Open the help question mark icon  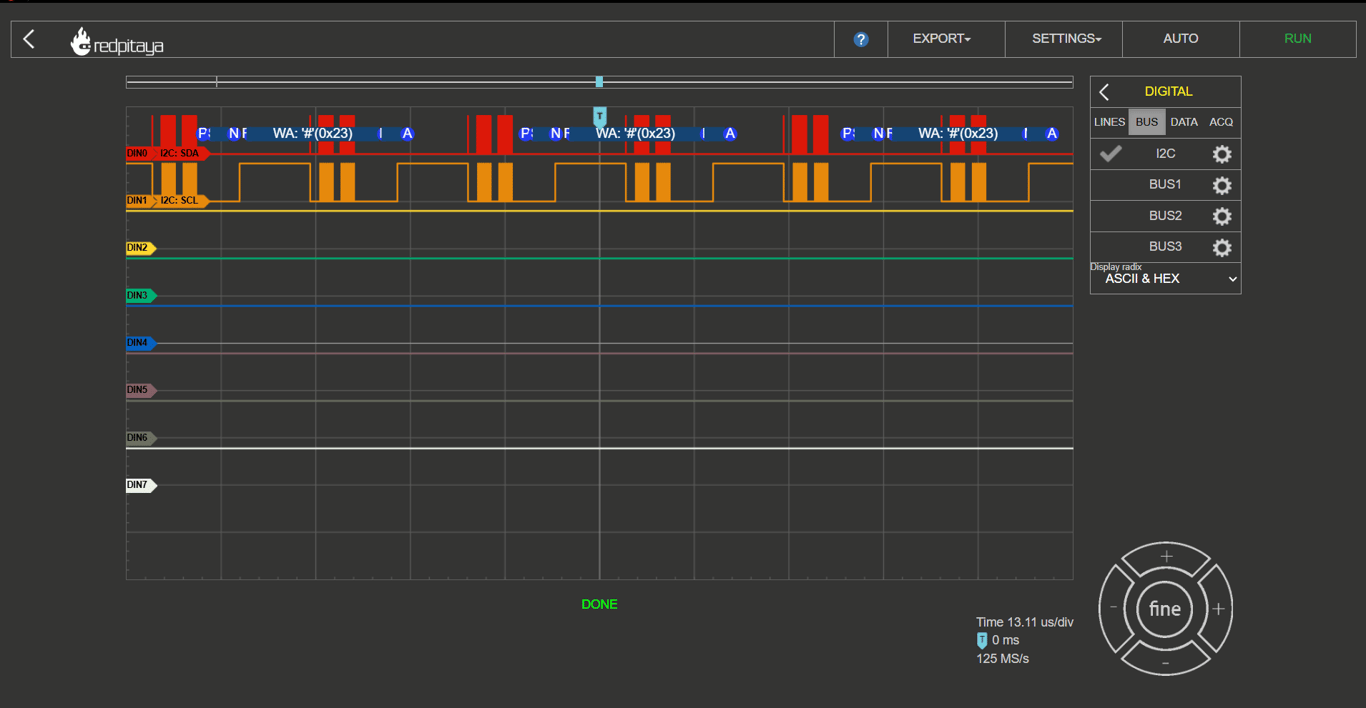(861, 40)
